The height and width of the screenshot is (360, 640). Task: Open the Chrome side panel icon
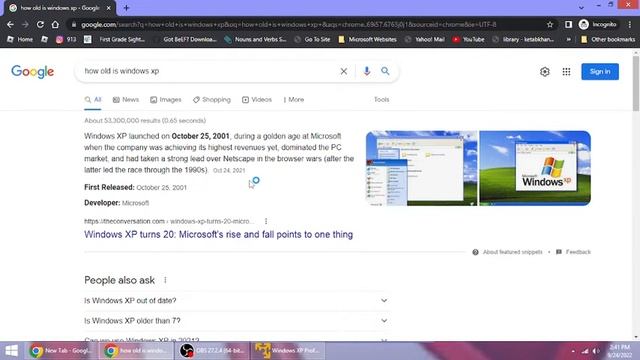[568, 24]
